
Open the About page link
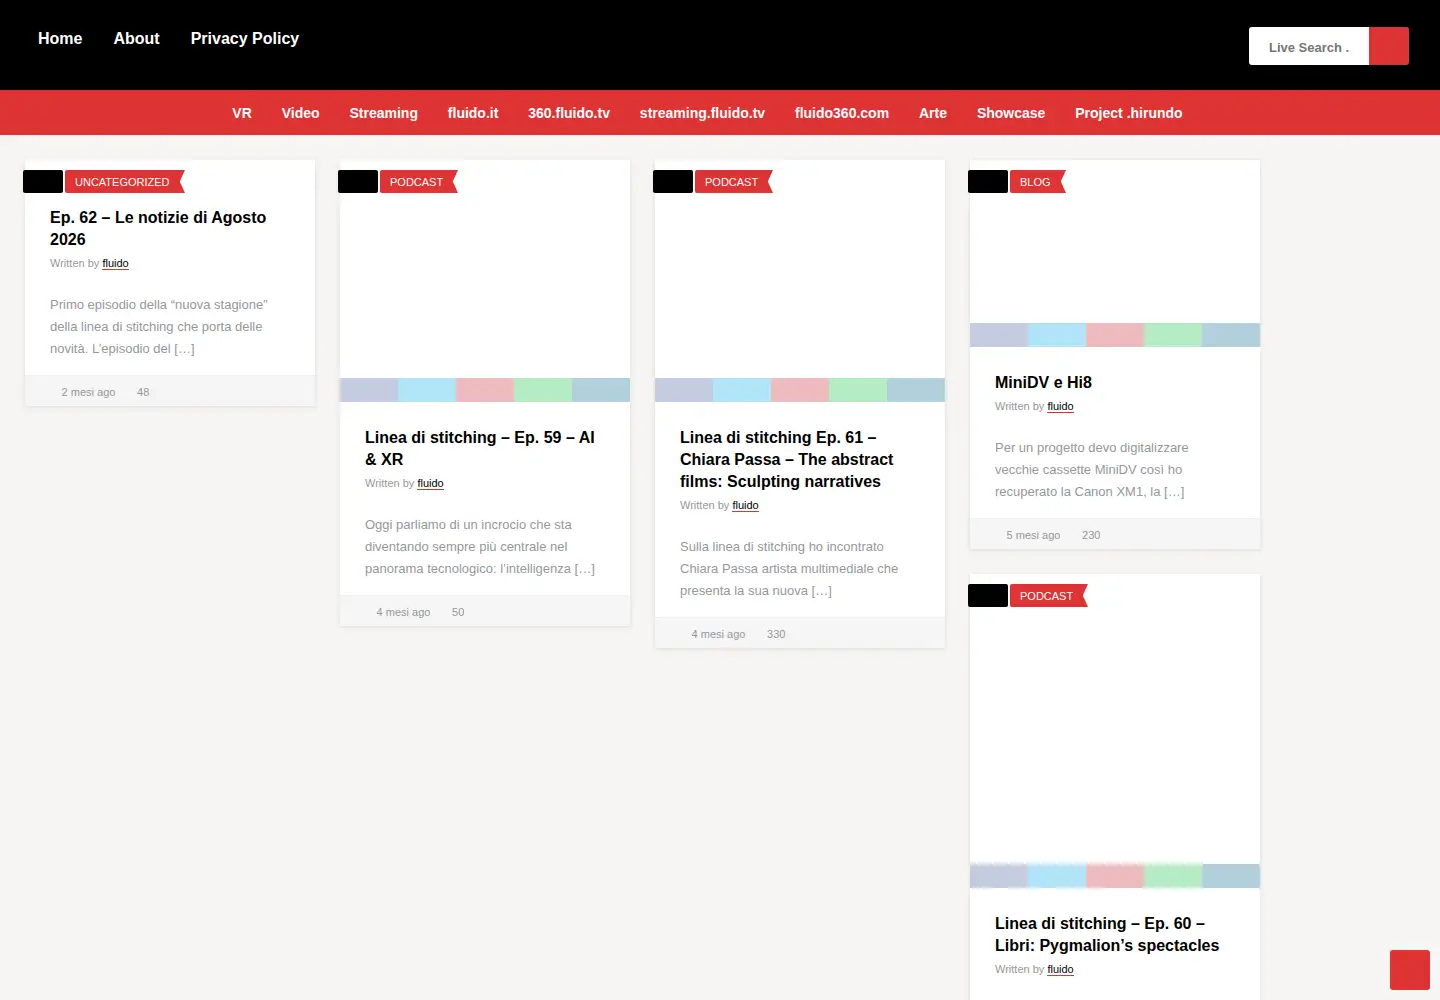137,38
